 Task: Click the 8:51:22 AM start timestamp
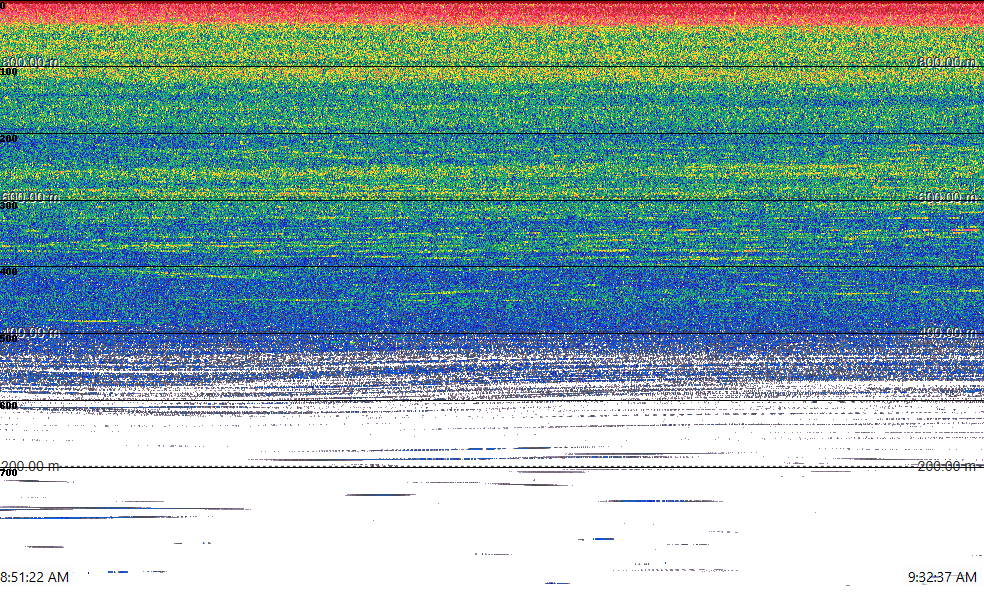point(35,577)
